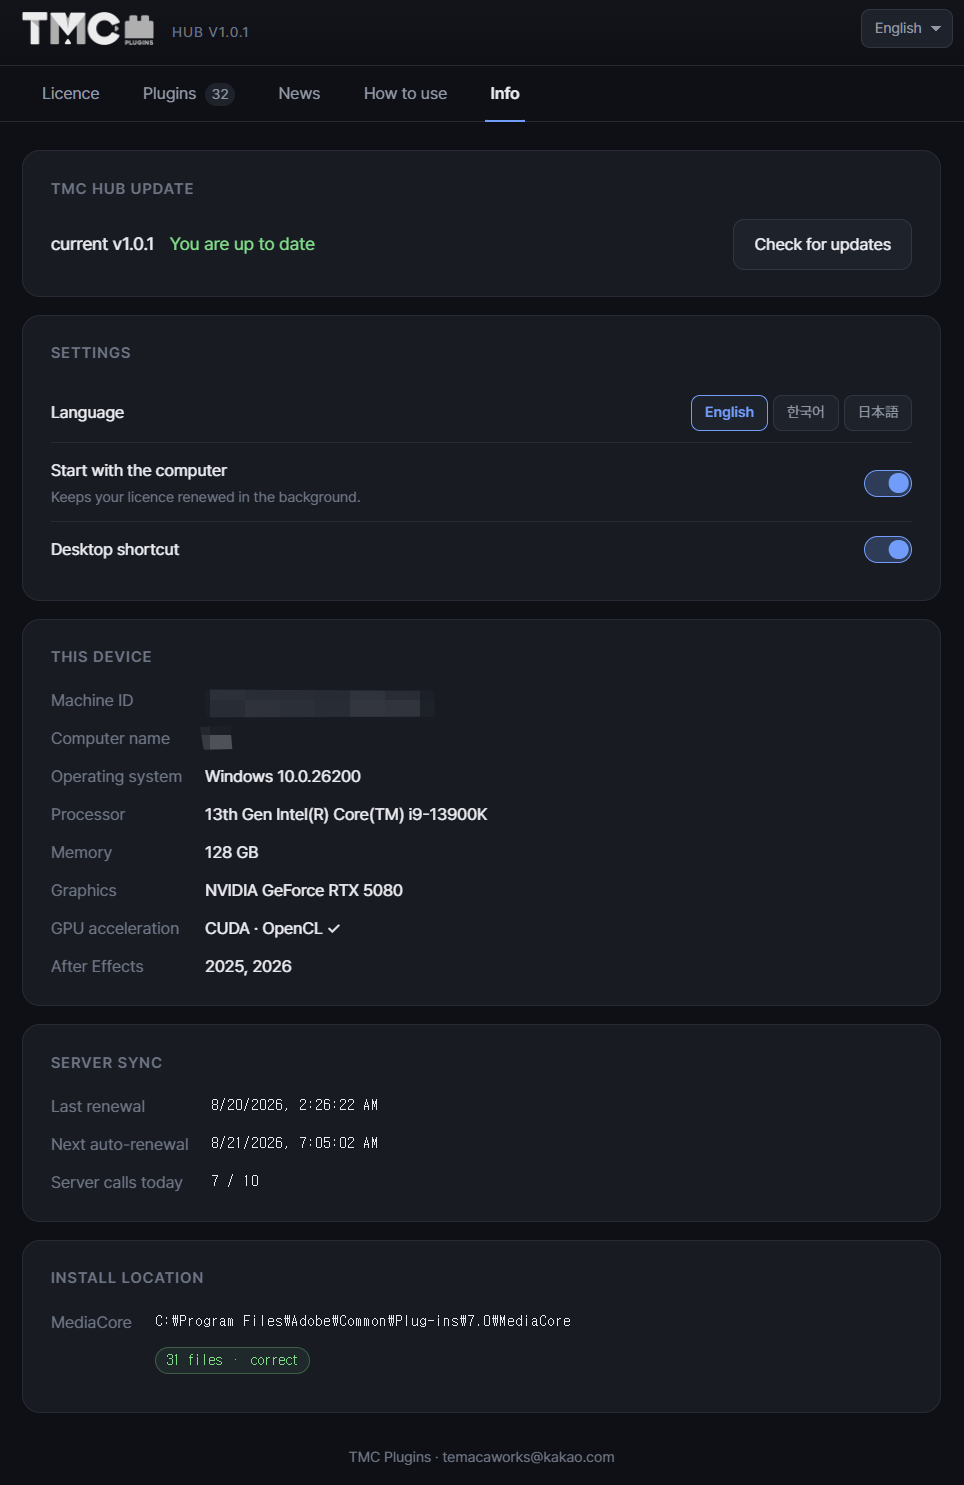This screenshot has width=964, height=1485.
Task: Click the MediaCore install path text
Action: click(x=363, y=1321)
